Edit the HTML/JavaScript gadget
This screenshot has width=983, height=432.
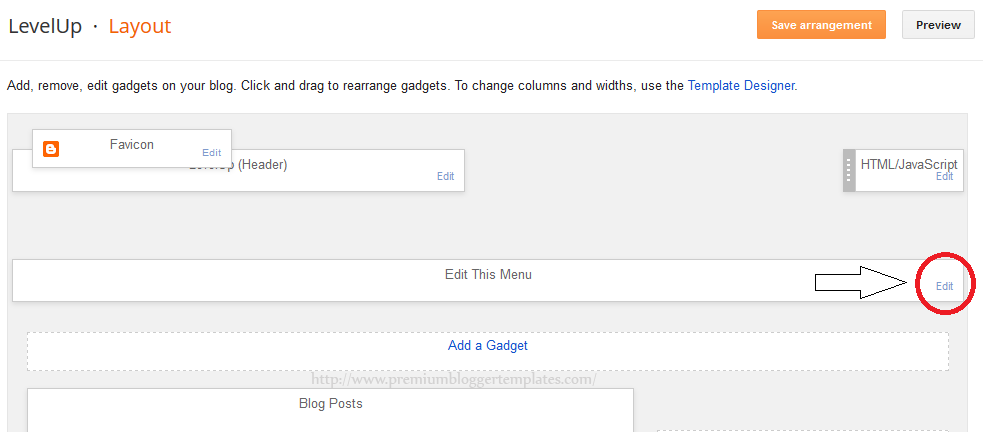tap(944, 177)
